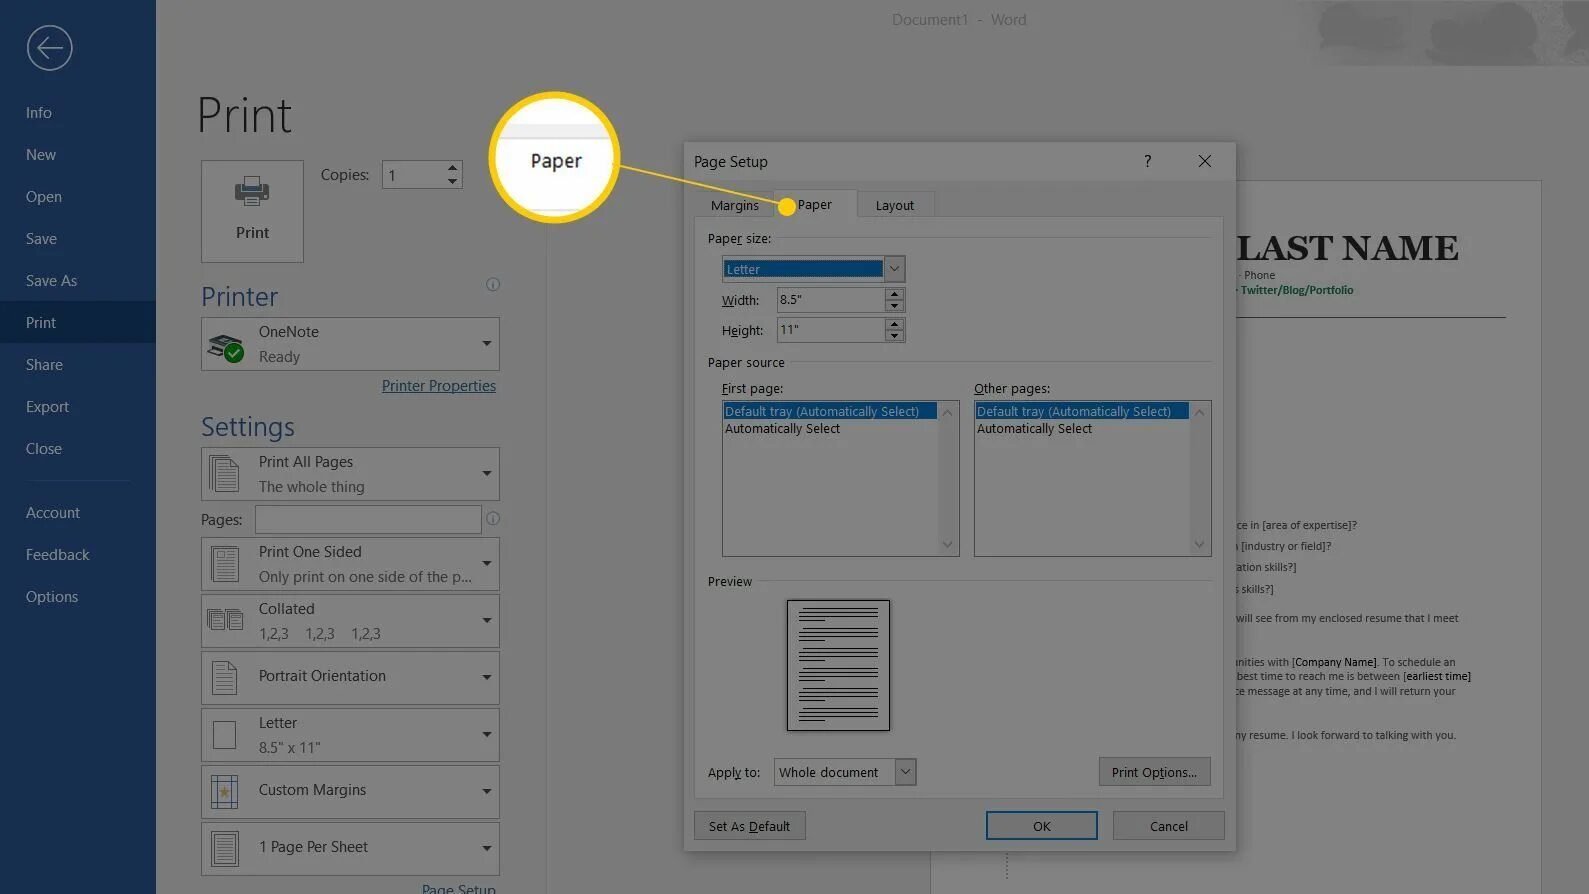Screen dimensions: 1589x894
Task: Increase paper Height with up arrow
Action: tap(895, 323)
